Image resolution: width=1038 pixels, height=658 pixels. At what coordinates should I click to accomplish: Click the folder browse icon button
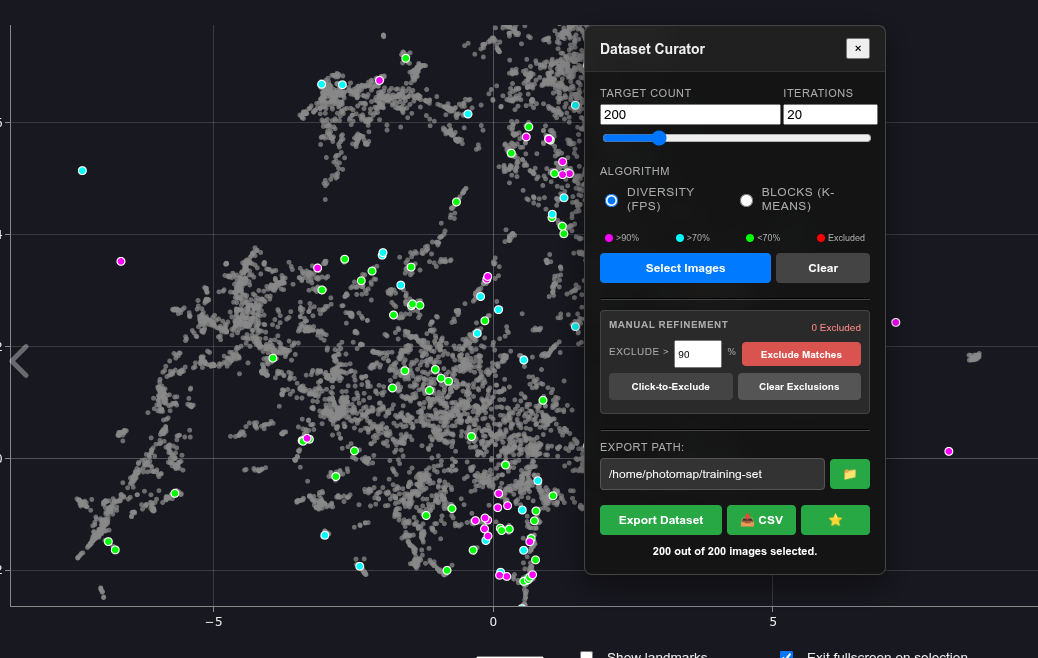pos(849,474)
